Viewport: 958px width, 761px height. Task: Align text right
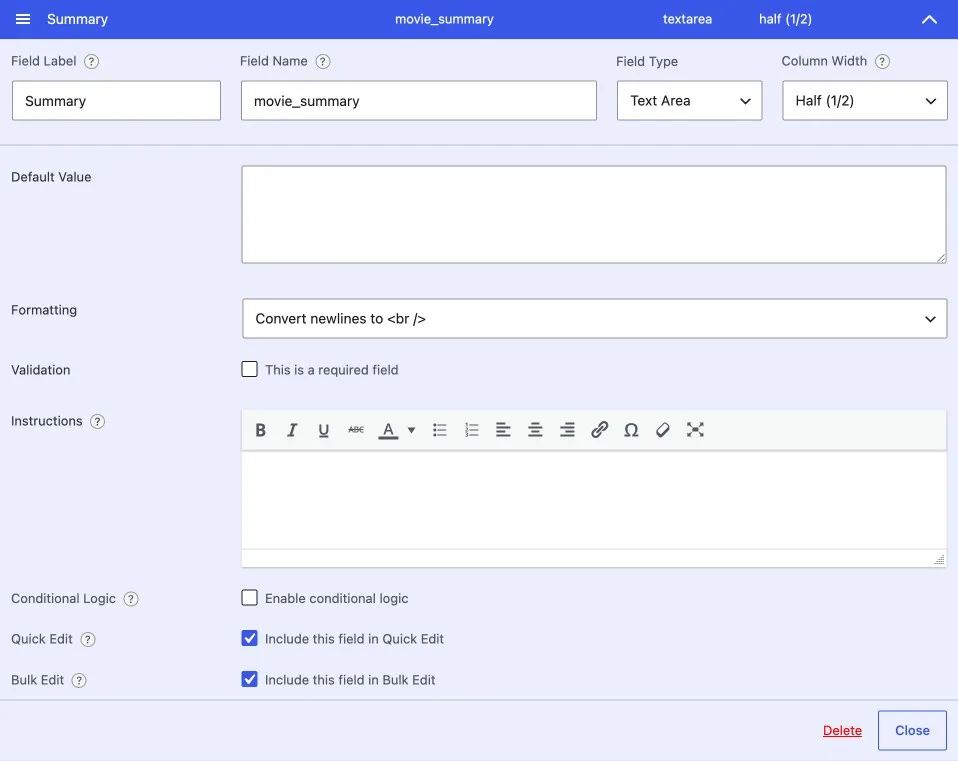pos(567,430)
